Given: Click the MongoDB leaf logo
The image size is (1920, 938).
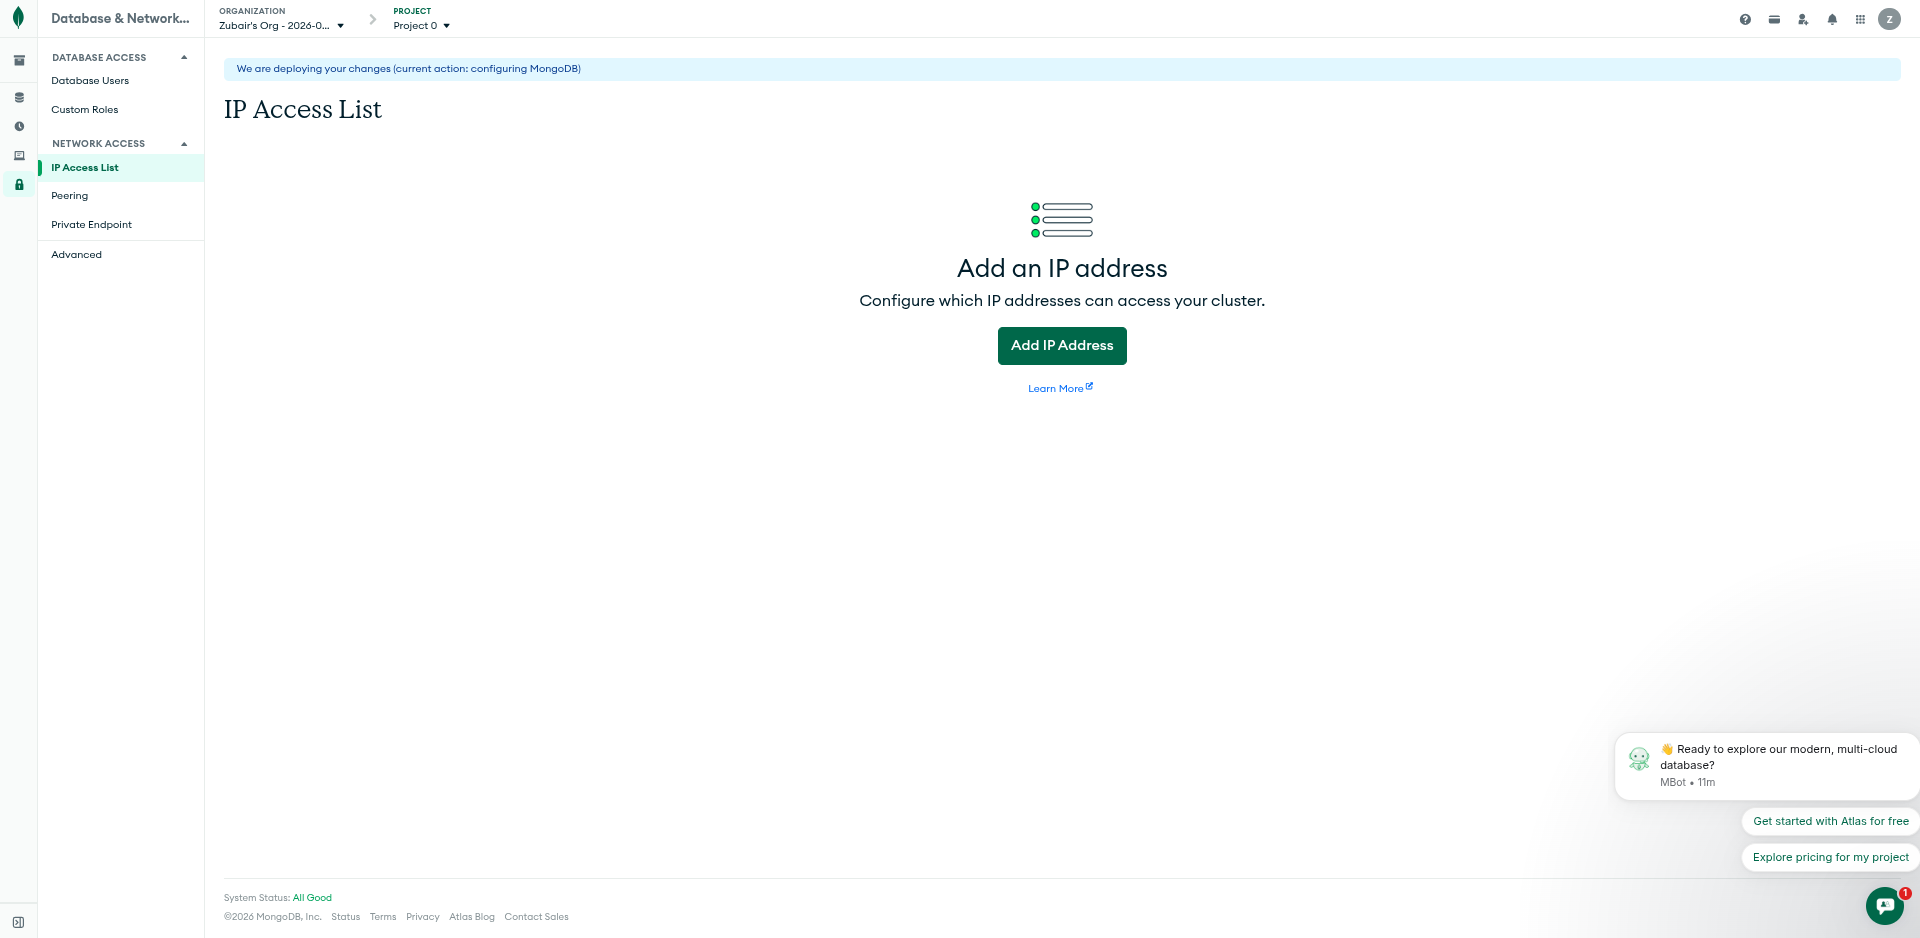Looking at the screenshot, I should point(18,18).
